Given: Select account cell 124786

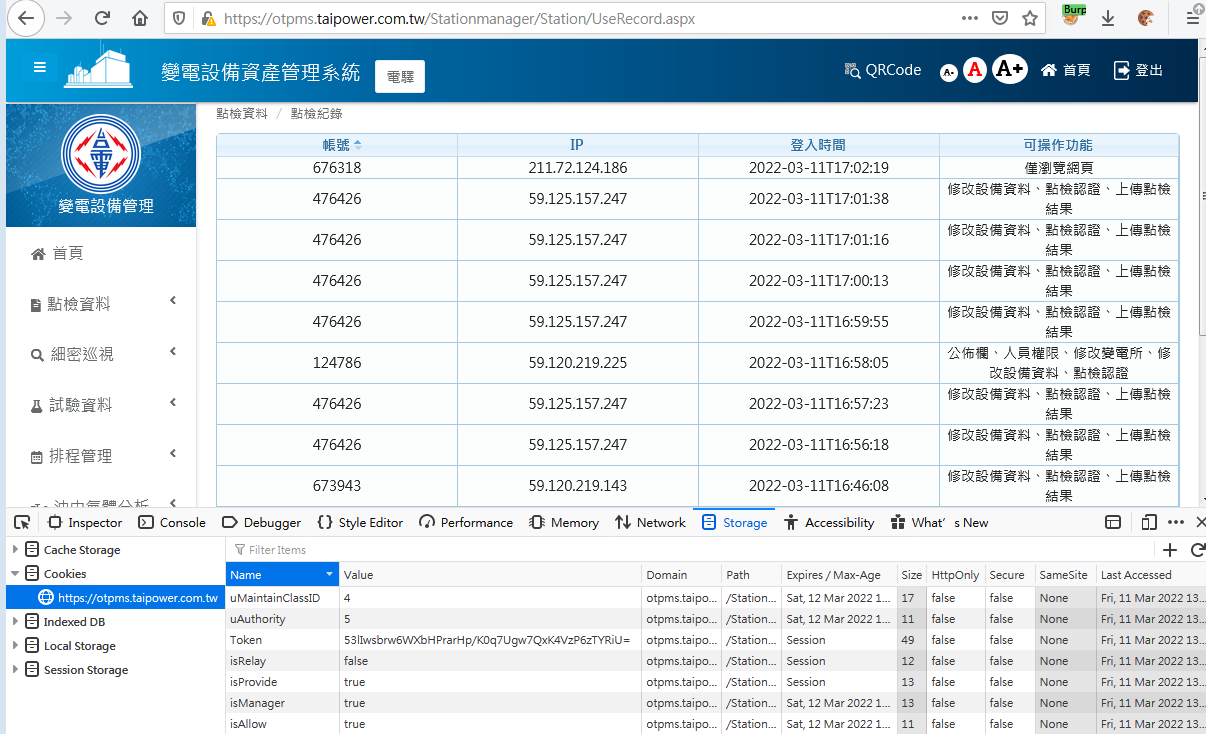Looking at the screenshot, I should [337, 363].
